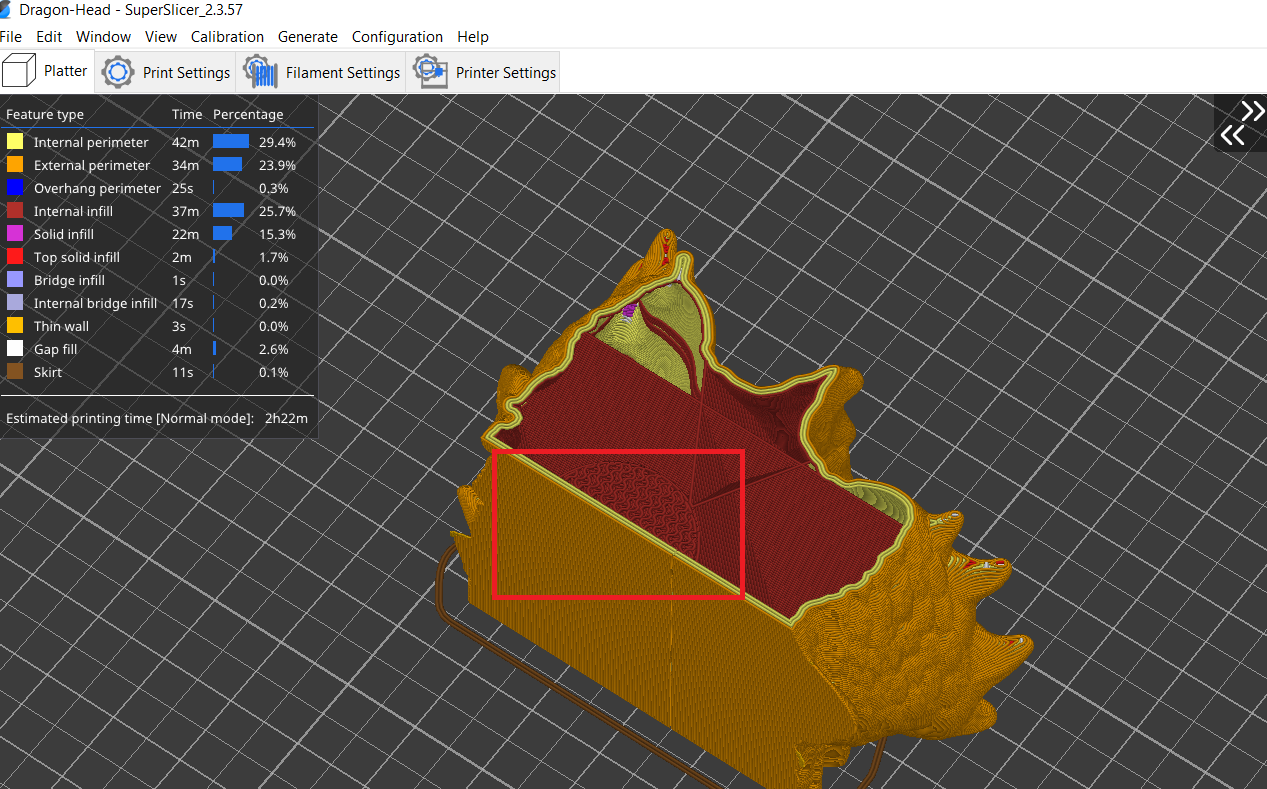This screenshot has width=1267, height=789.
Task: Click the Bridge infill label
Action: pos(69,281)
